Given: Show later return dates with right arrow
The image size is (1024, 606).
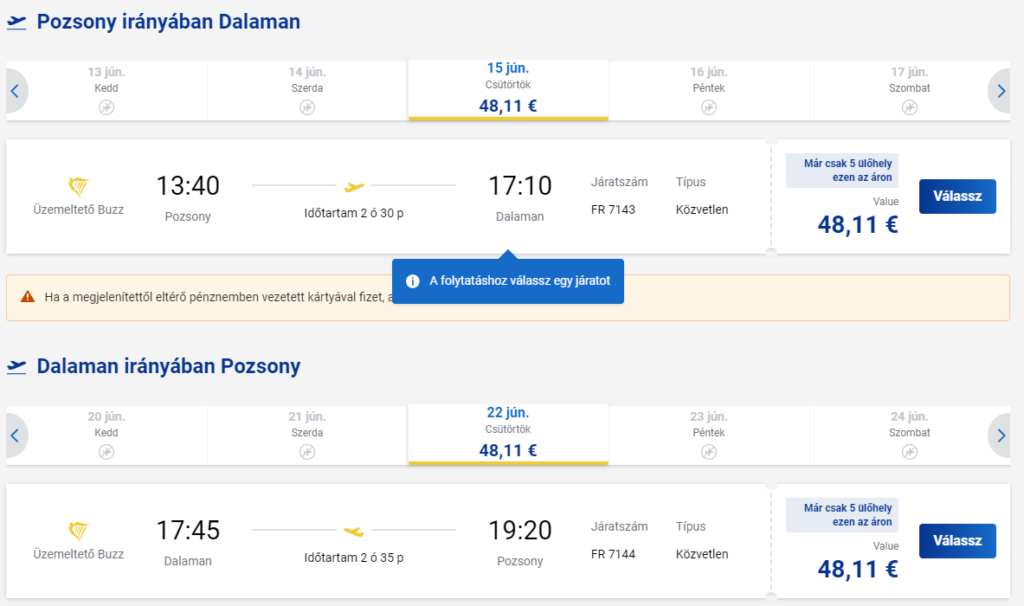Looking at the screenshot, I should tap(1000, 436).
